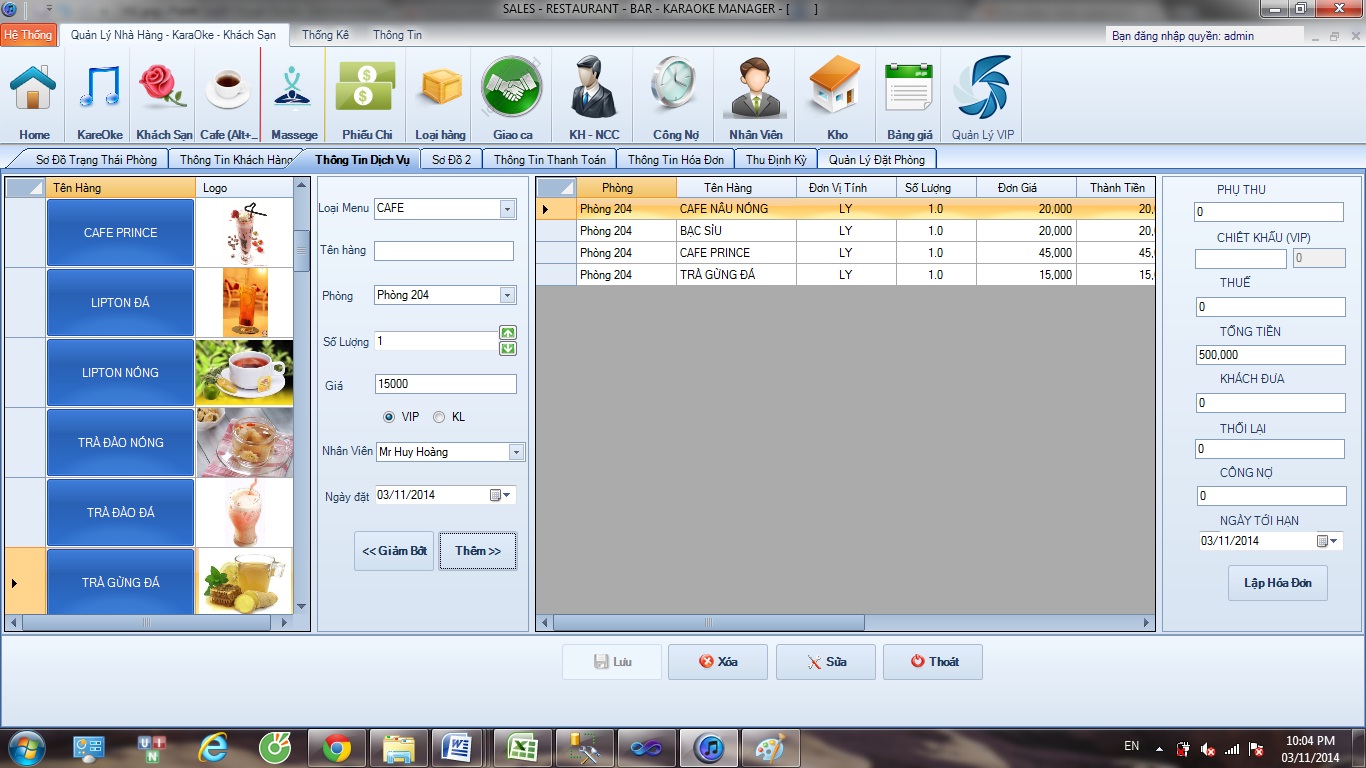Viewport: 1366px width, 768px height.
Task: Select the TRÀ ĐÀO NÓNG product tile
Action: tap(120, 443)
